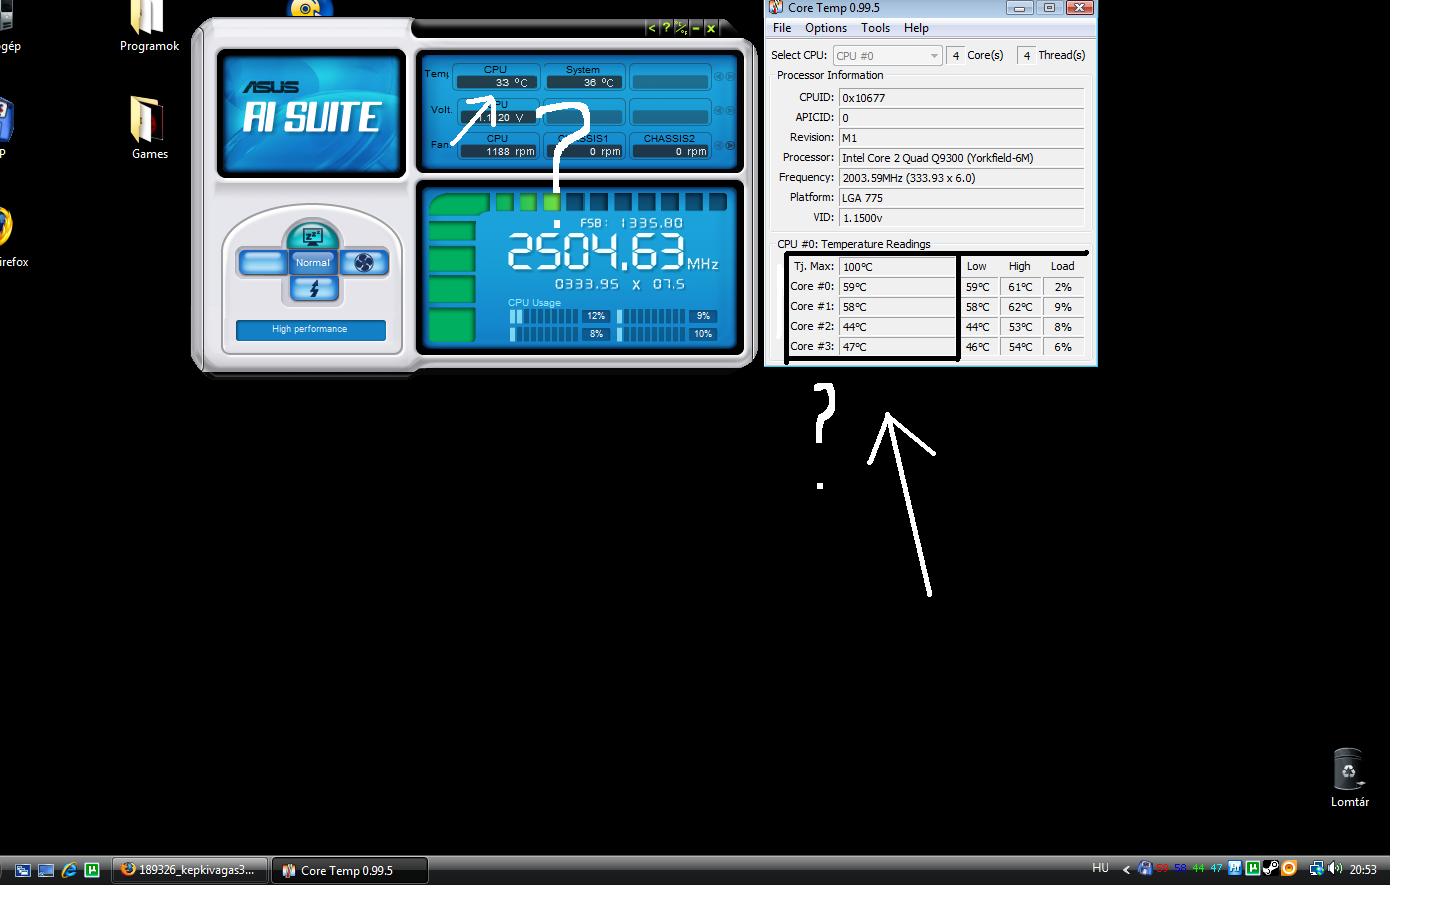
Task: Launch Internet Explorer from quick launch
Action: point(69,870)
